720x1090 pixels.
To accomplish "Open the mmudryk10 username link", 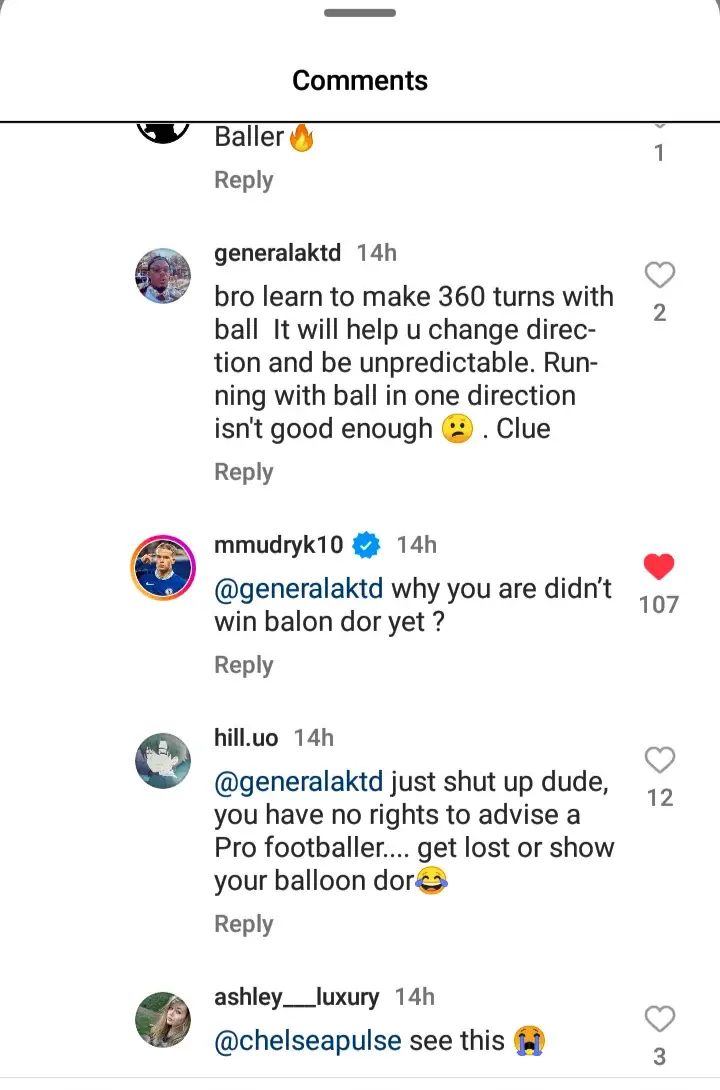I will pyautogui.click(x=279, y=545).
